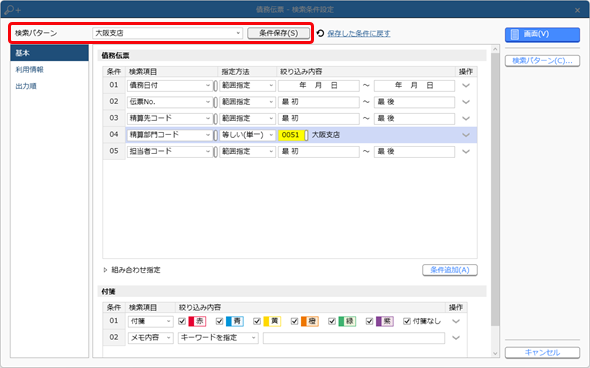Click the 伝票No. 最後 end field
Screen dimensions: 590x368
click(414, 102)
